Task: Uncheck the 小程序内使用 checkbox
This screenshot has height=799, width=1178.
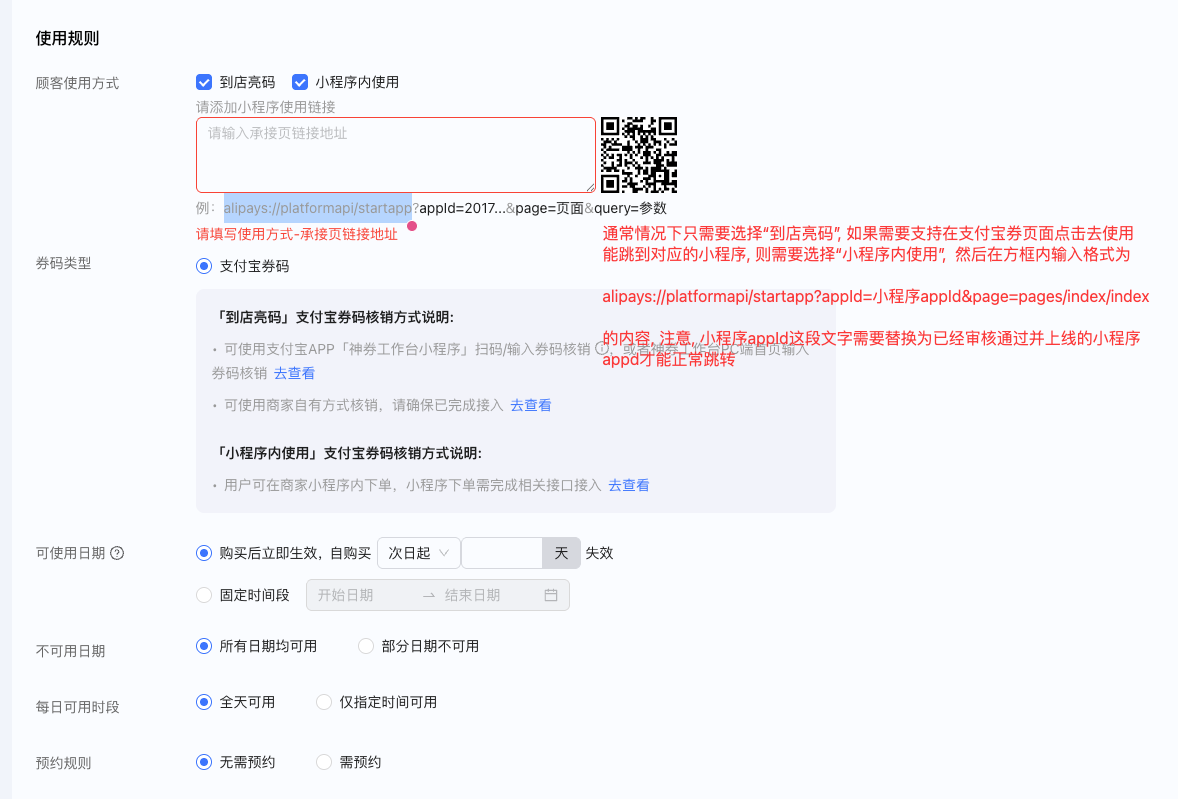Action: pyautogui.click(x=300, y=82)
